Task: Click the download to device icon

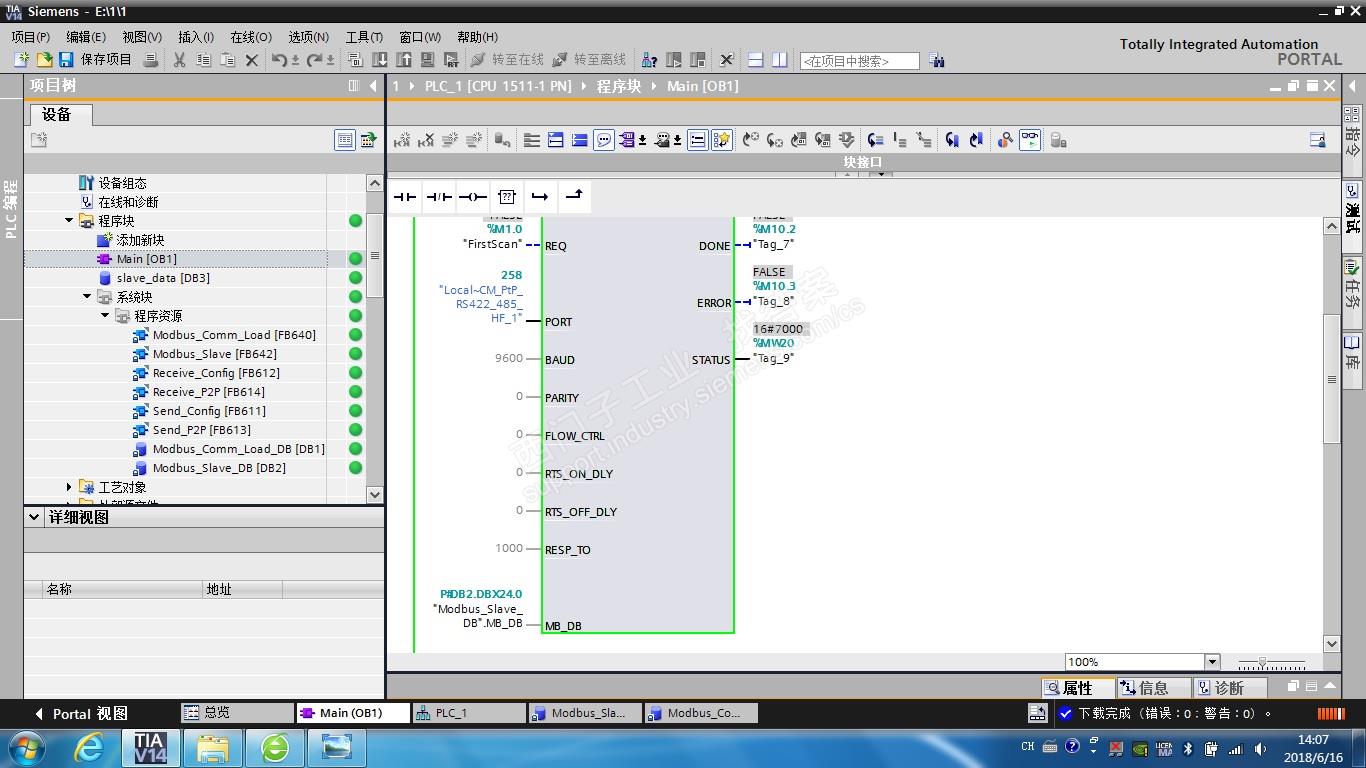Action: [379, 60]
